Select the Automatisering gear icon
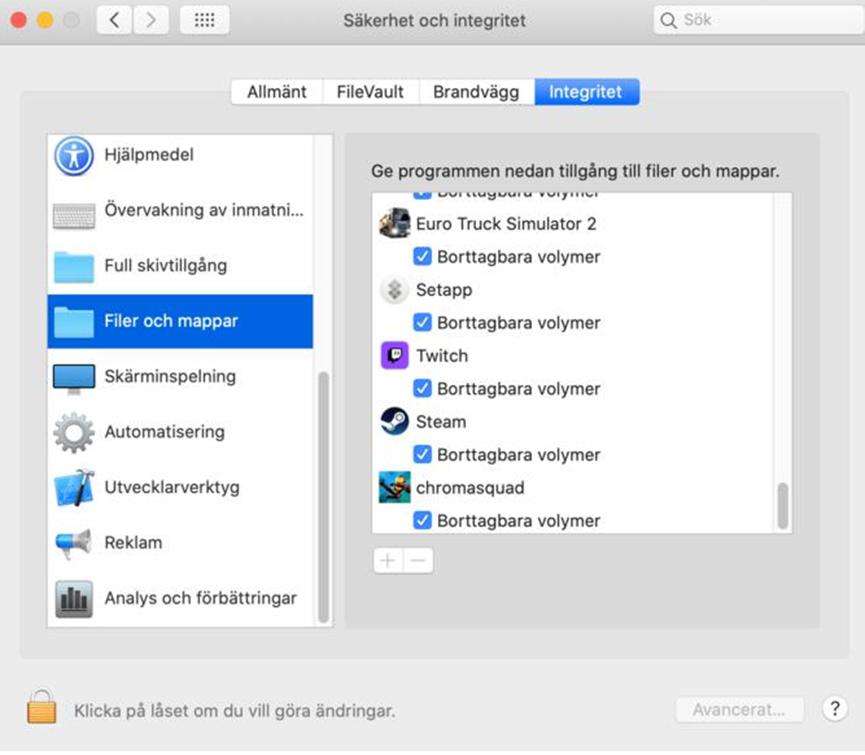The height and width of the screenshot is (755, 865). 74,433
